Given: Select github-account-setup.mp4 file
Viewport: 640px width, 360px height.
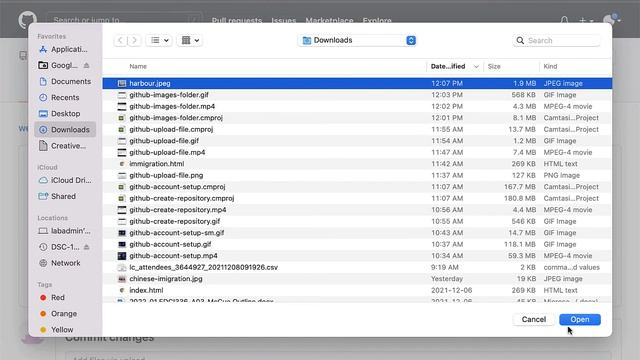Looking at the screenshot, I should (x=357, y=256).
